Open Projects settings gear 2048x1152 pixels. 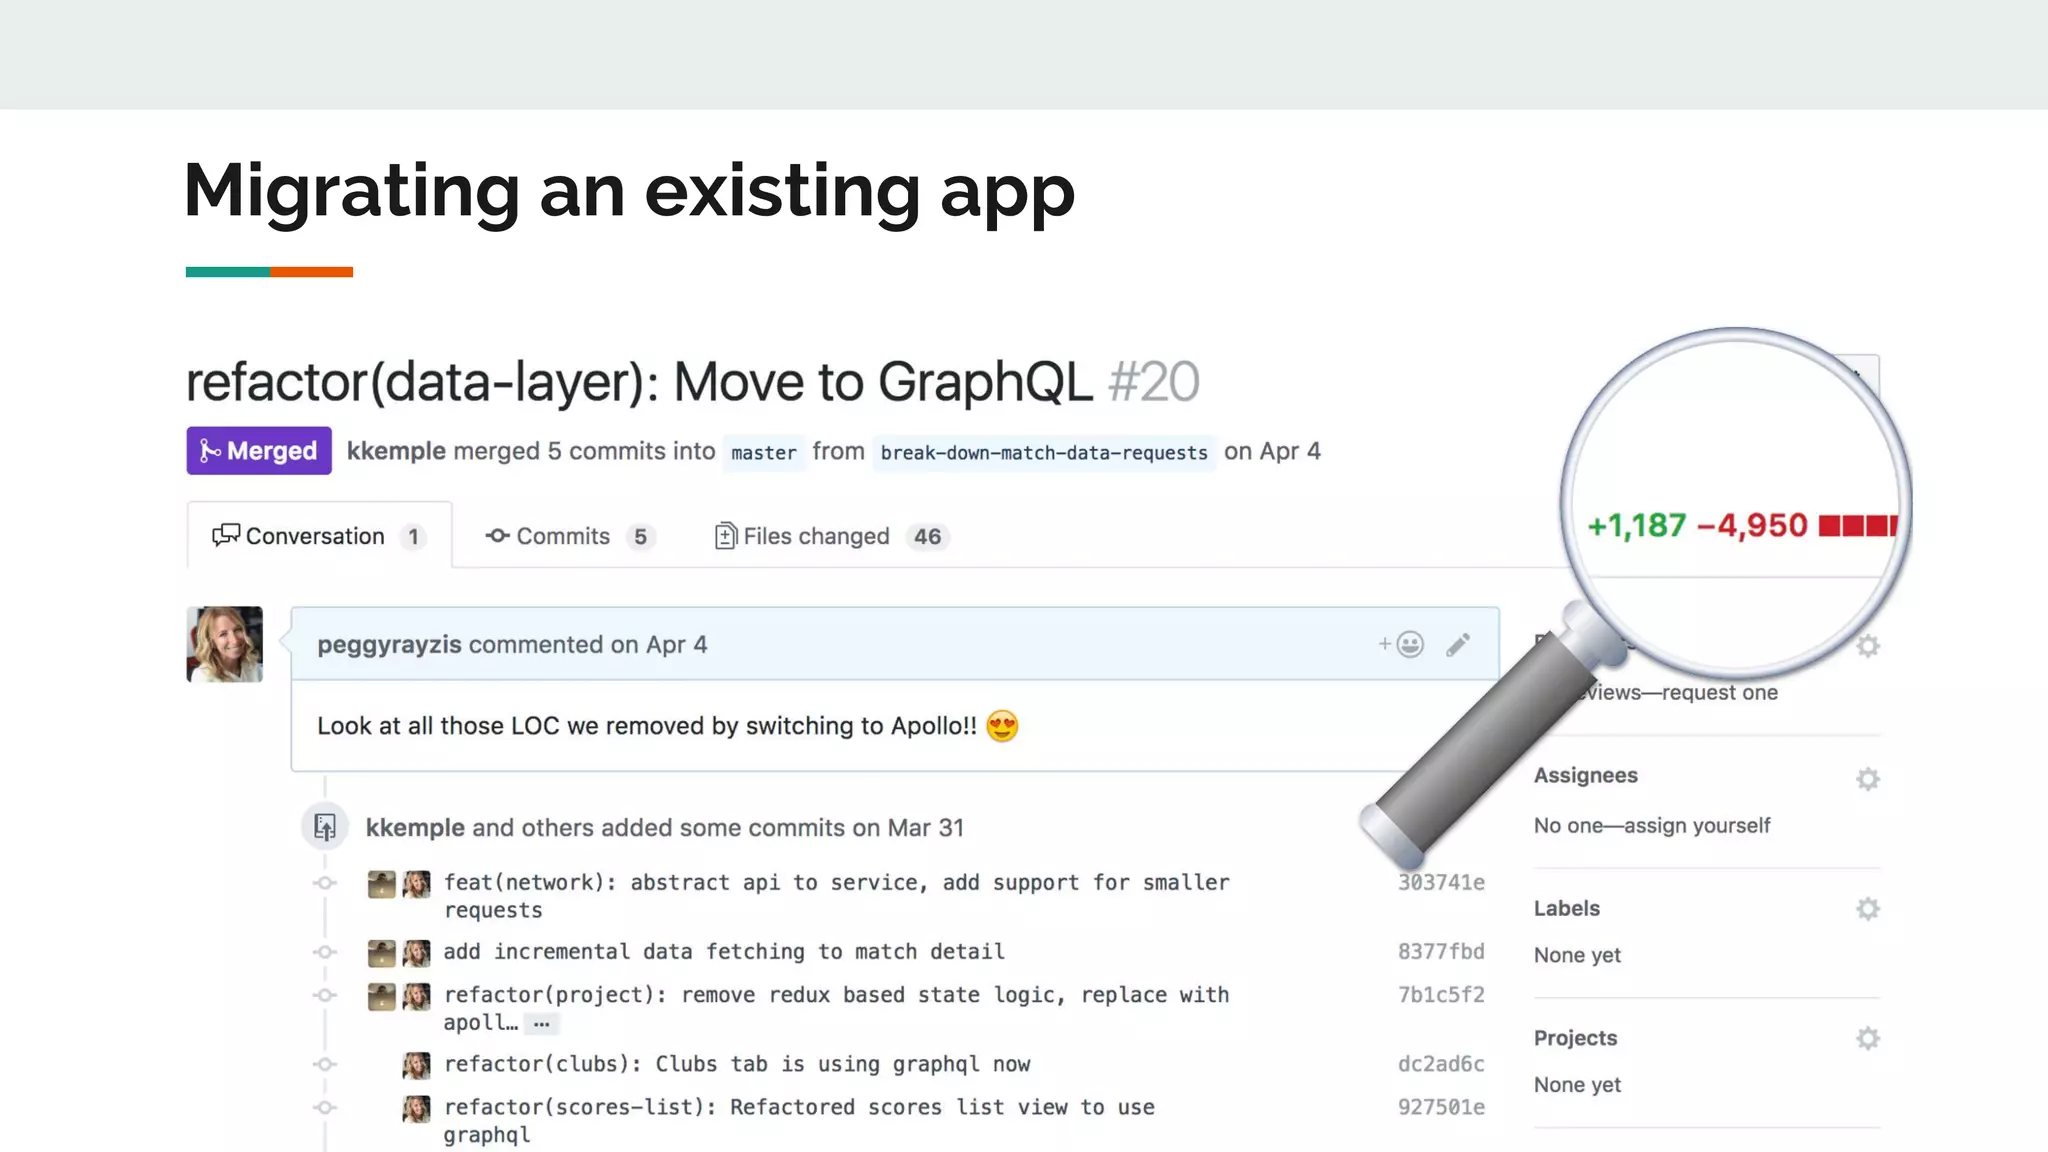click(x=1868, y=1039)
